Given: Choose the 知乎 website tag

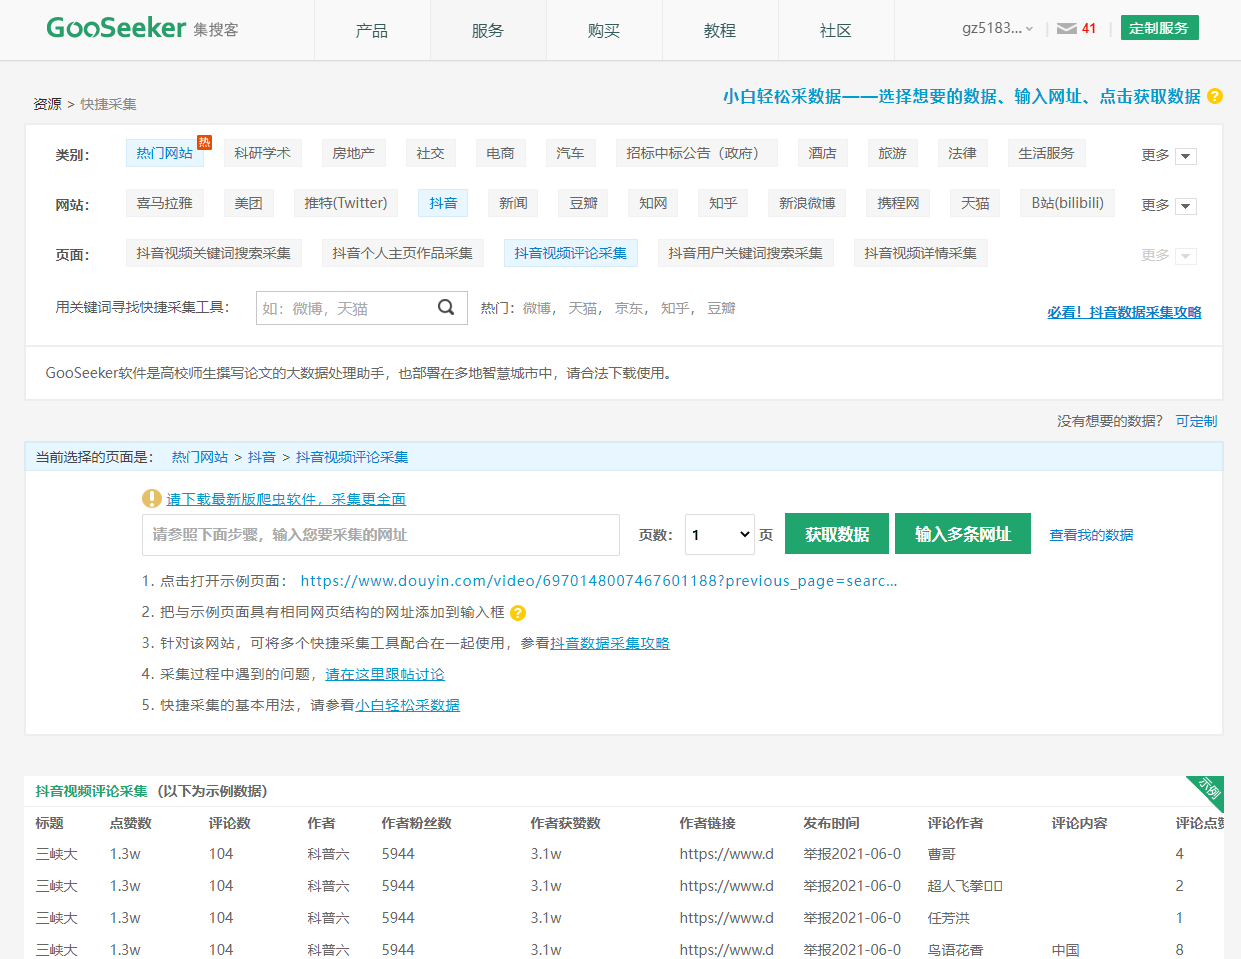Looking at the screenshot, I should [723, 203].
